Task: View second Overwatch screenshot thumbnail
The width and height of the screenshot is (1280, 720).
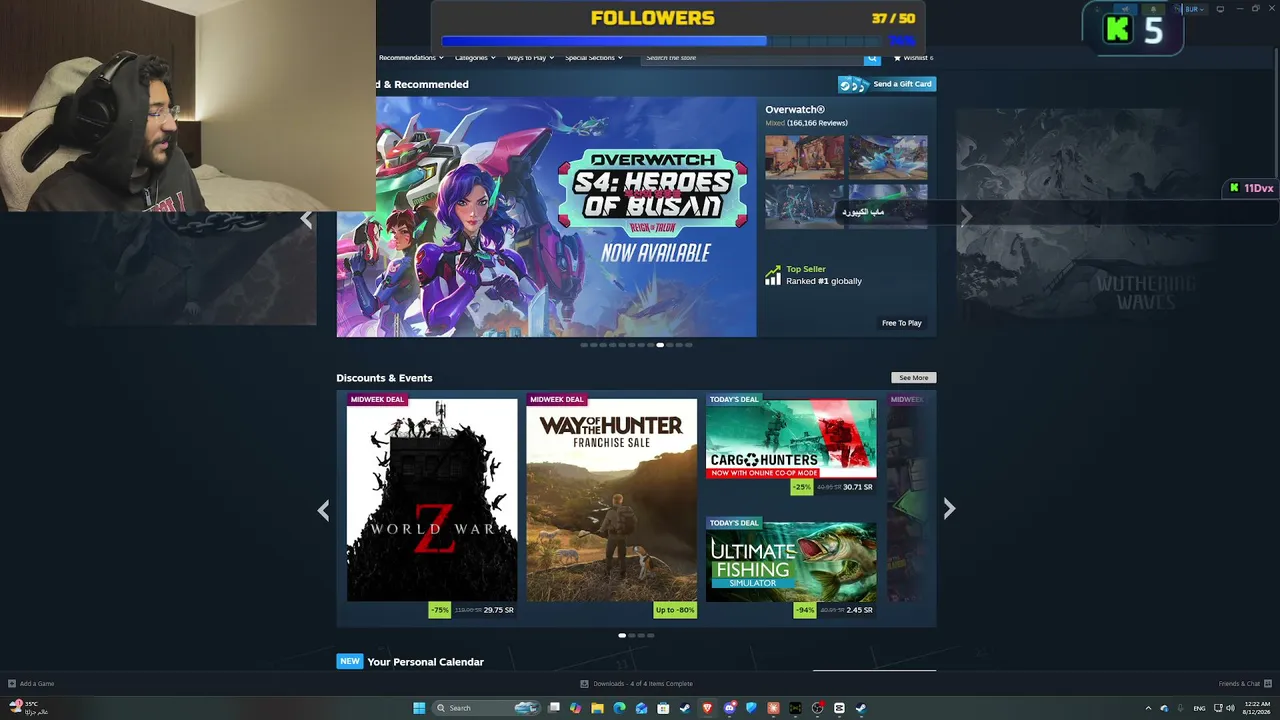Action: coord(888,157)
